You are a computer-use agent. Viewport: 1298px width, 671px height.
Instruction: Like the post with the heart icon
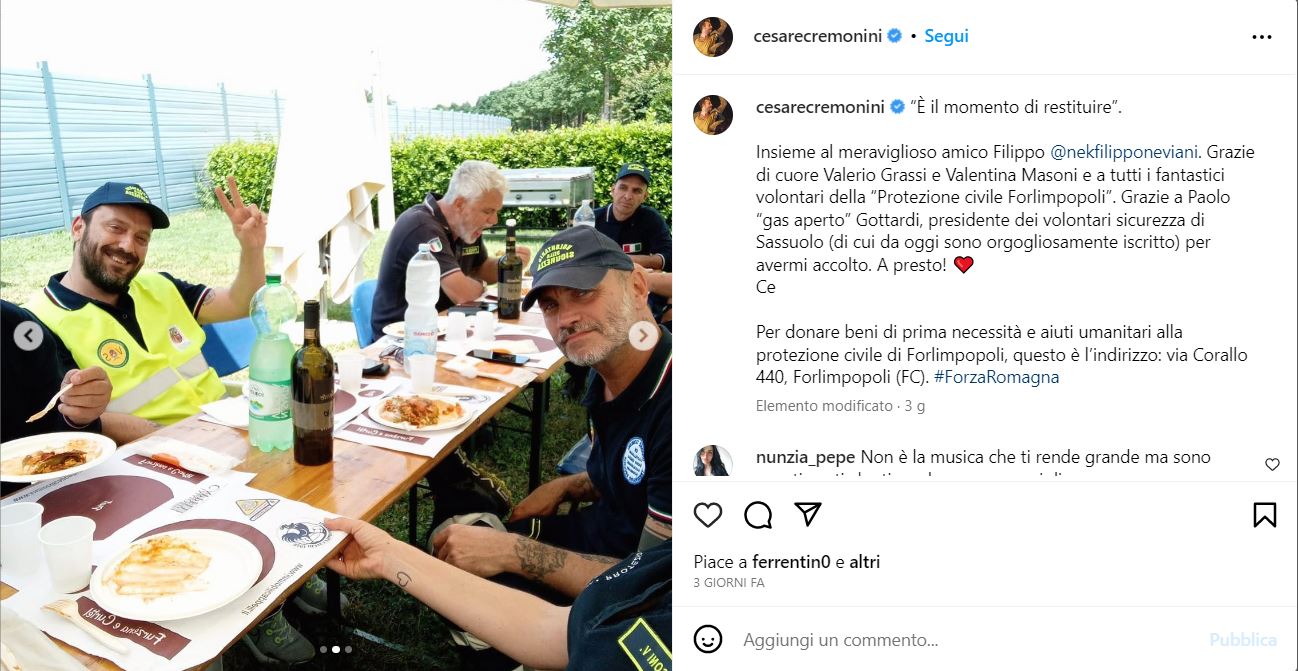(708, 515)
